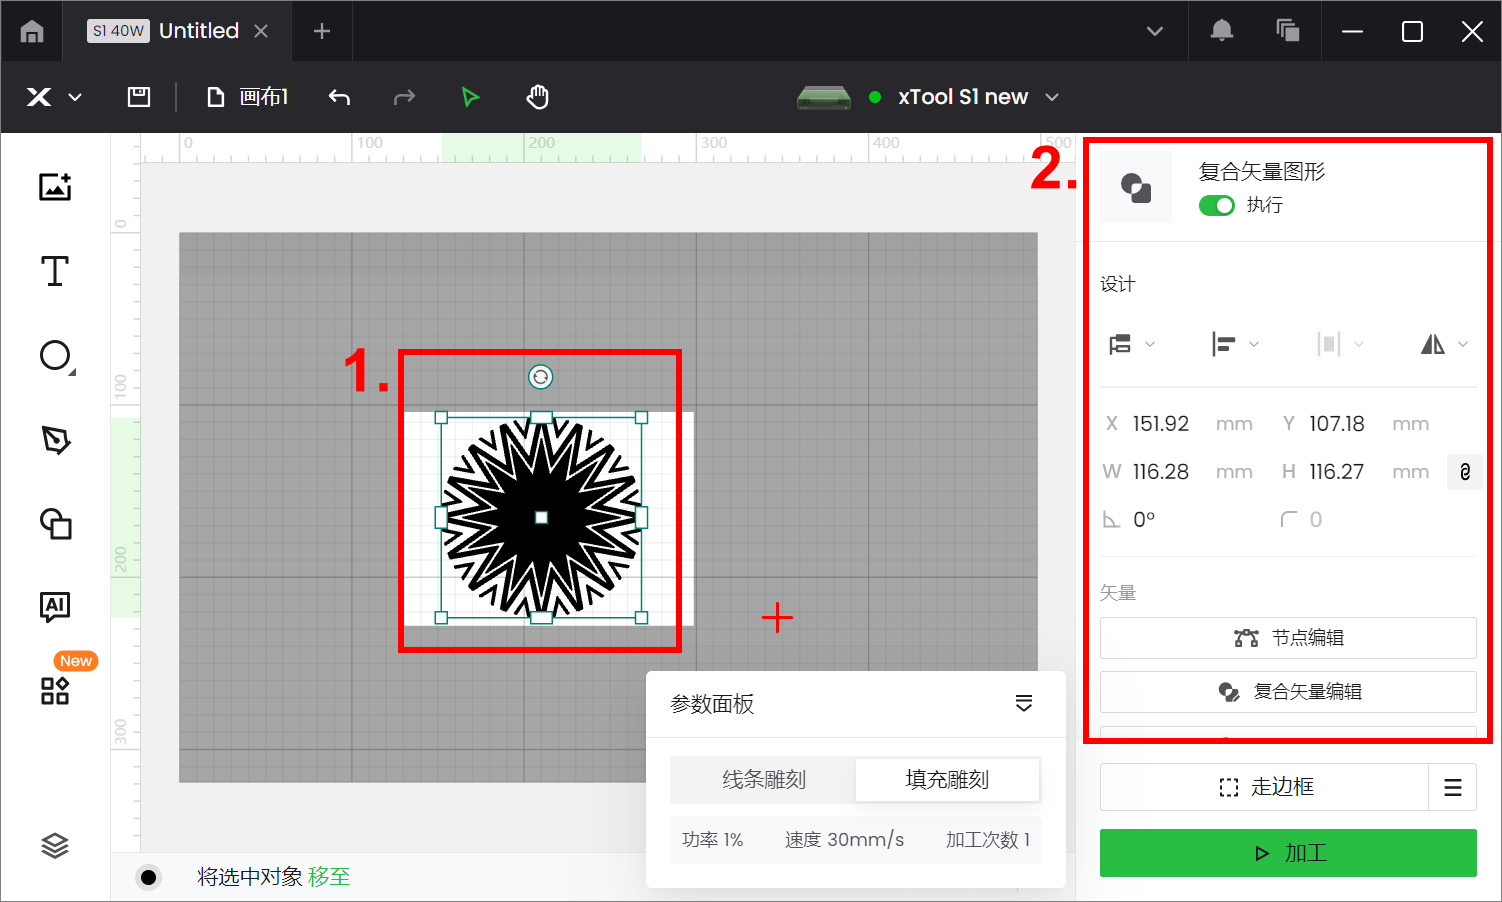Open the Layers panel icon
Image resolution: width=1502 pixels, height=902 pixels.
[x=55, y=846]
